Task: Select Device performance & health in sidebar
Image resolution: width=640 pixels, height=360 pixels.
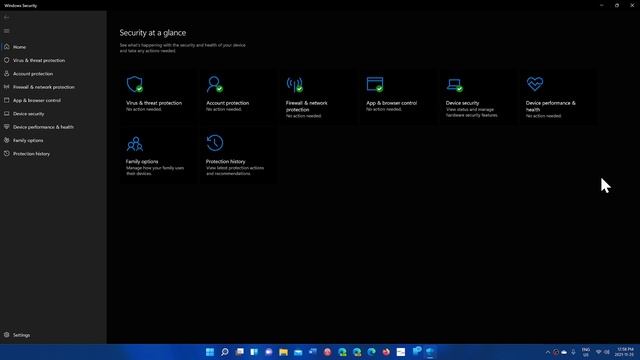Action: [53, 127]
